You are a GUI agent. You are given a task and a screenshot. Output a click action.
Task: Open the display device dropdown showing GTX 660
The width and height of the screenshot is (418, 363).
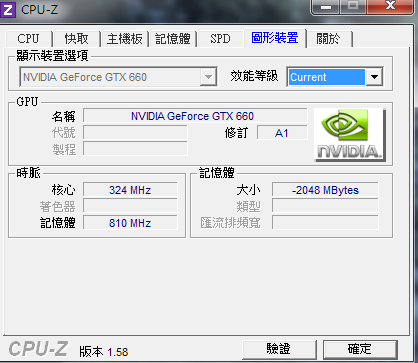click(118, 77)
